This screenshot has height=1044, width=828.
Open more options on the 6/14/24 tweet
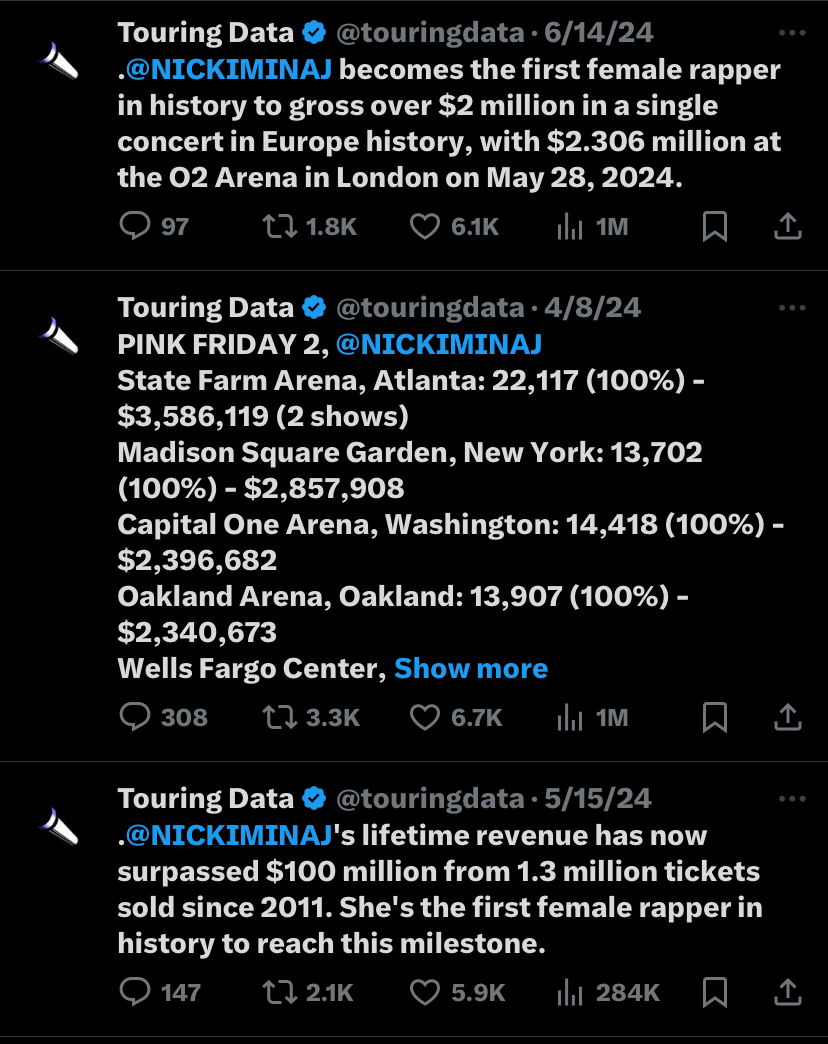(x=792, y=33)
